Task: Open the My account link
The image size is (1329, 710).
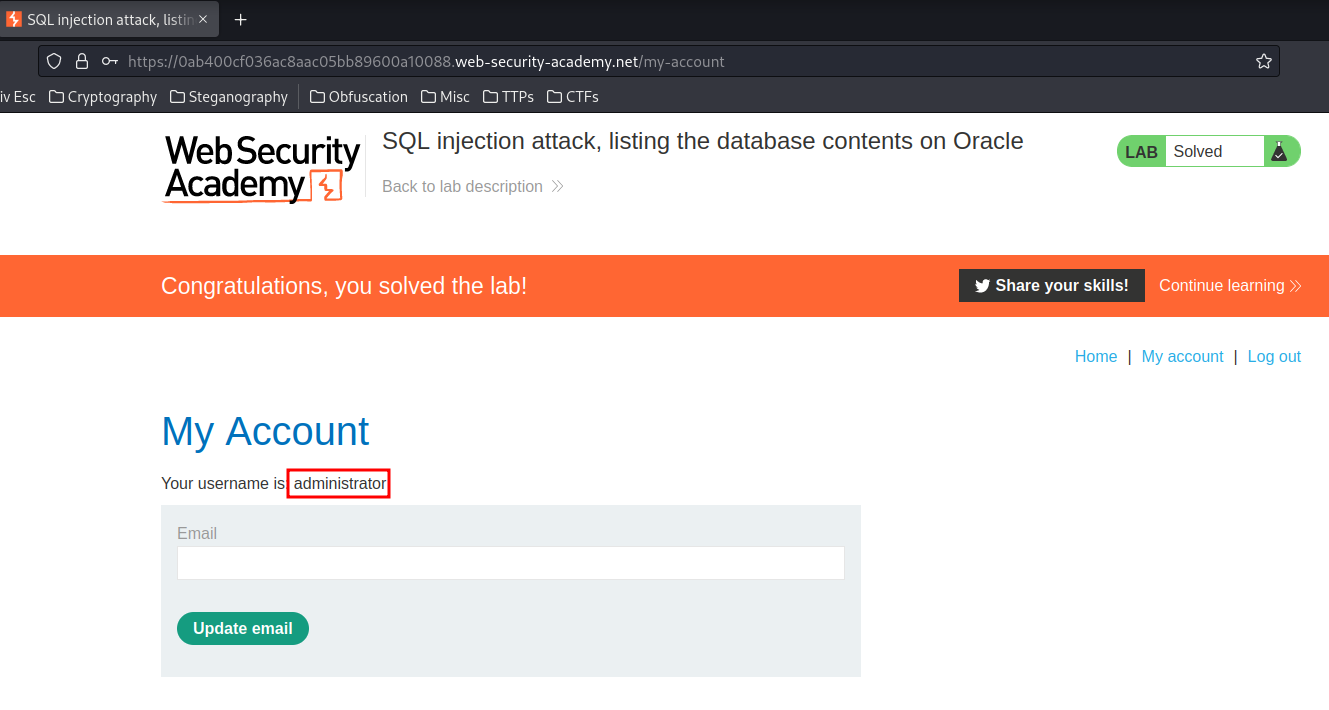Action: (1182, 357)
